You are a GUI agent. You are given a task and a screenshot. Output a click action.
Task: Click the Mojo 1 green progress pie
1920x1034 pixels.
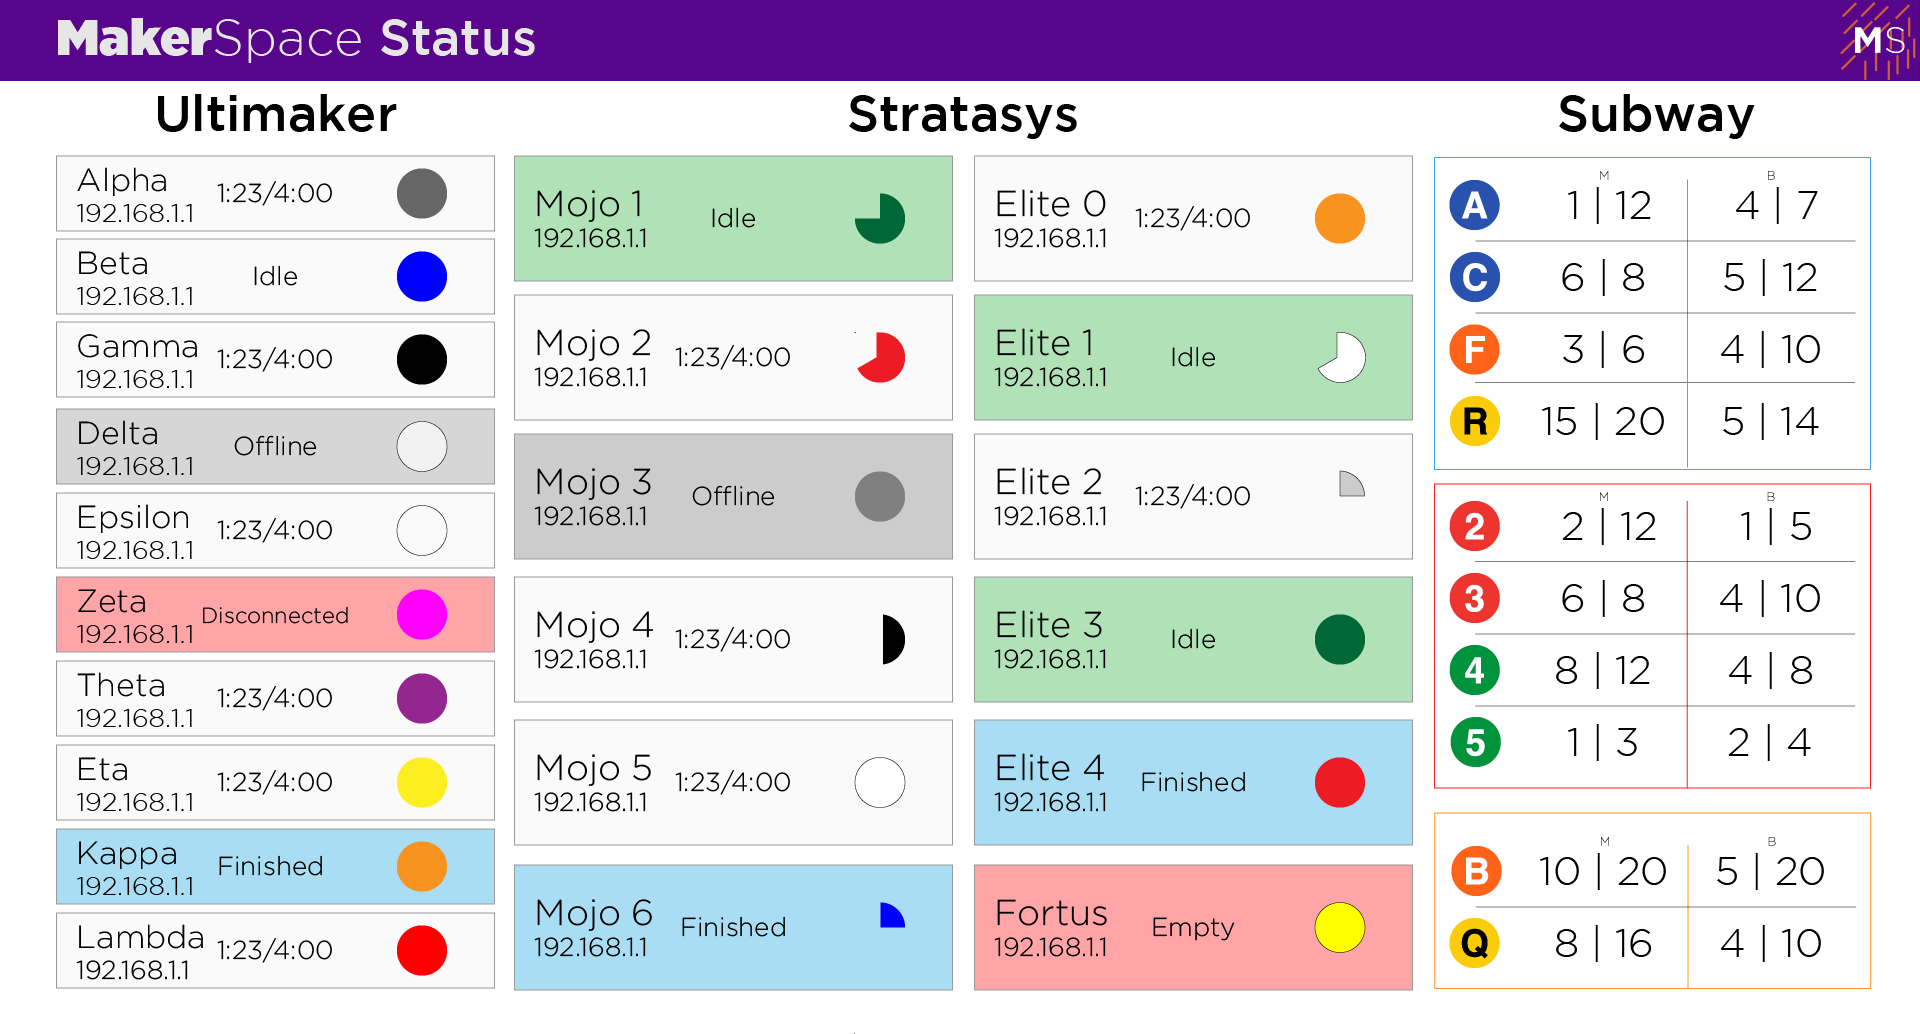(x=880, y=218)
